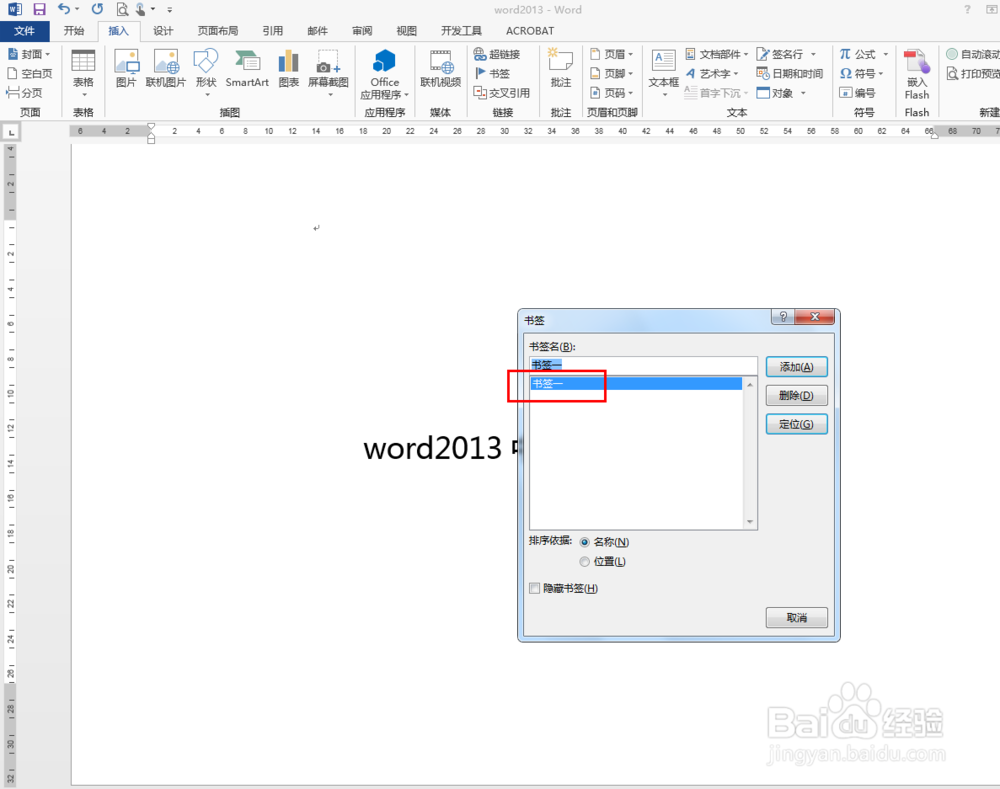Screen dimensions: 1000x789
Task: Open Office apps (应用程序) button
Action: [x=385, y=74]
